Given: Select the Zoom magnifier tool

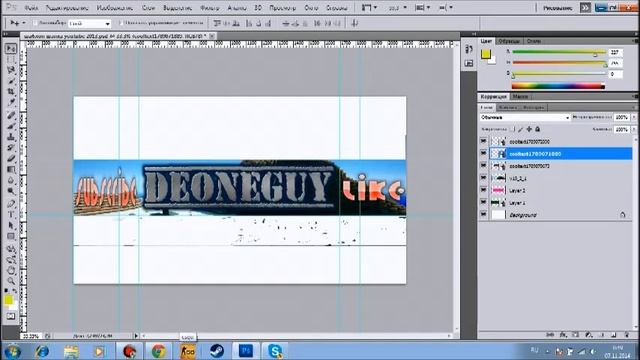Looking at the screenshot, I should pyautogui.click(x=11, y=281).
